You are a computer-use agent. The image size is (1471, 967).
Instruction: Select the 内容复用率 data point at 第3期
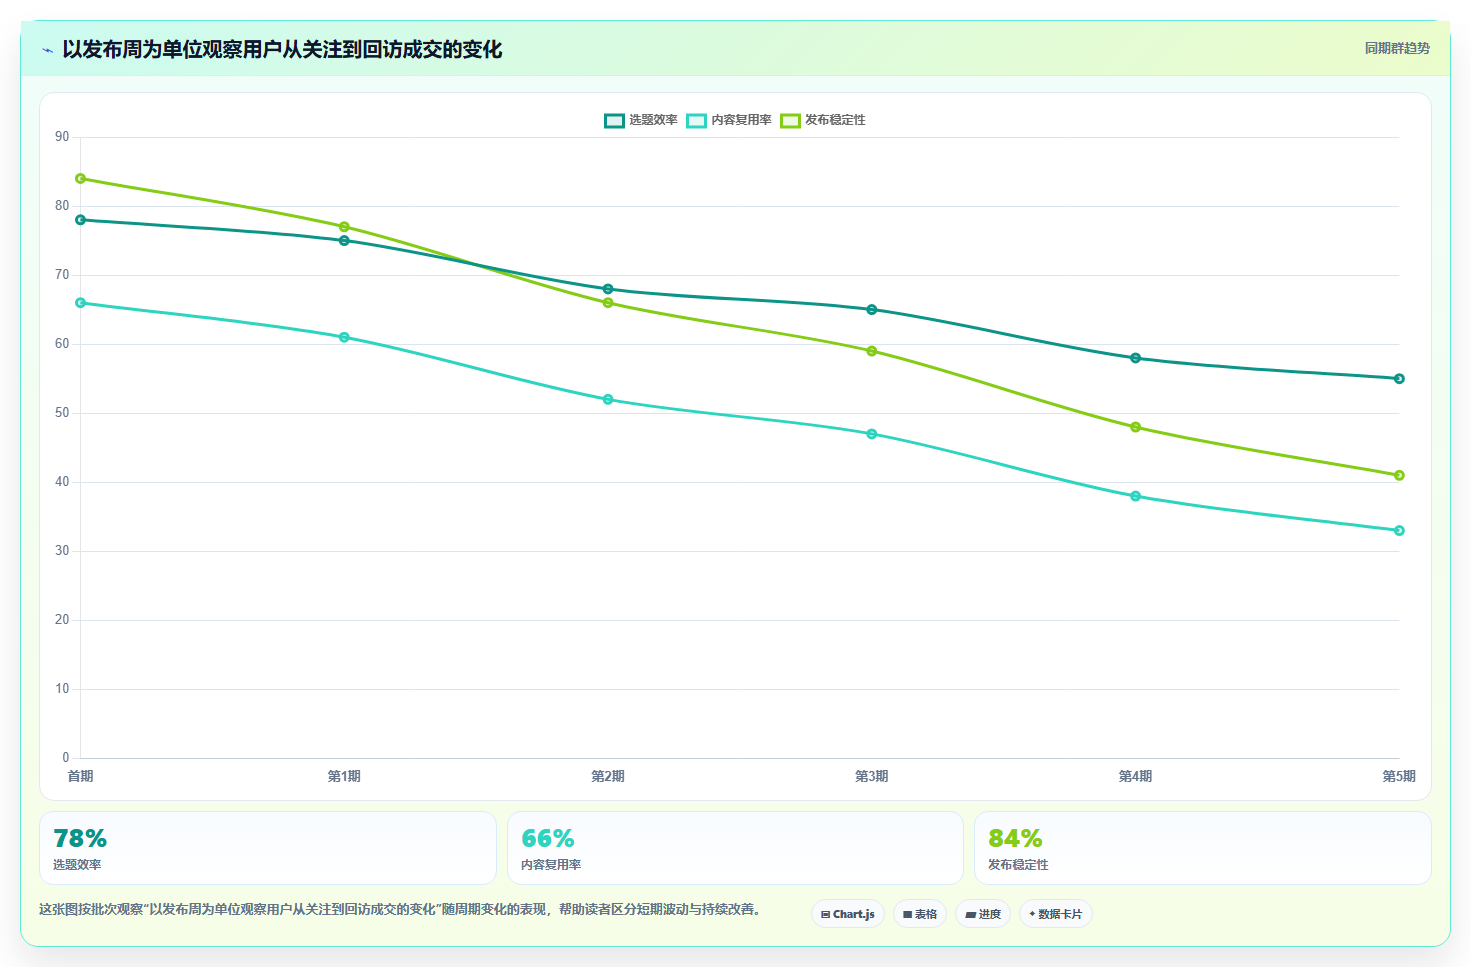pos(872,434)
